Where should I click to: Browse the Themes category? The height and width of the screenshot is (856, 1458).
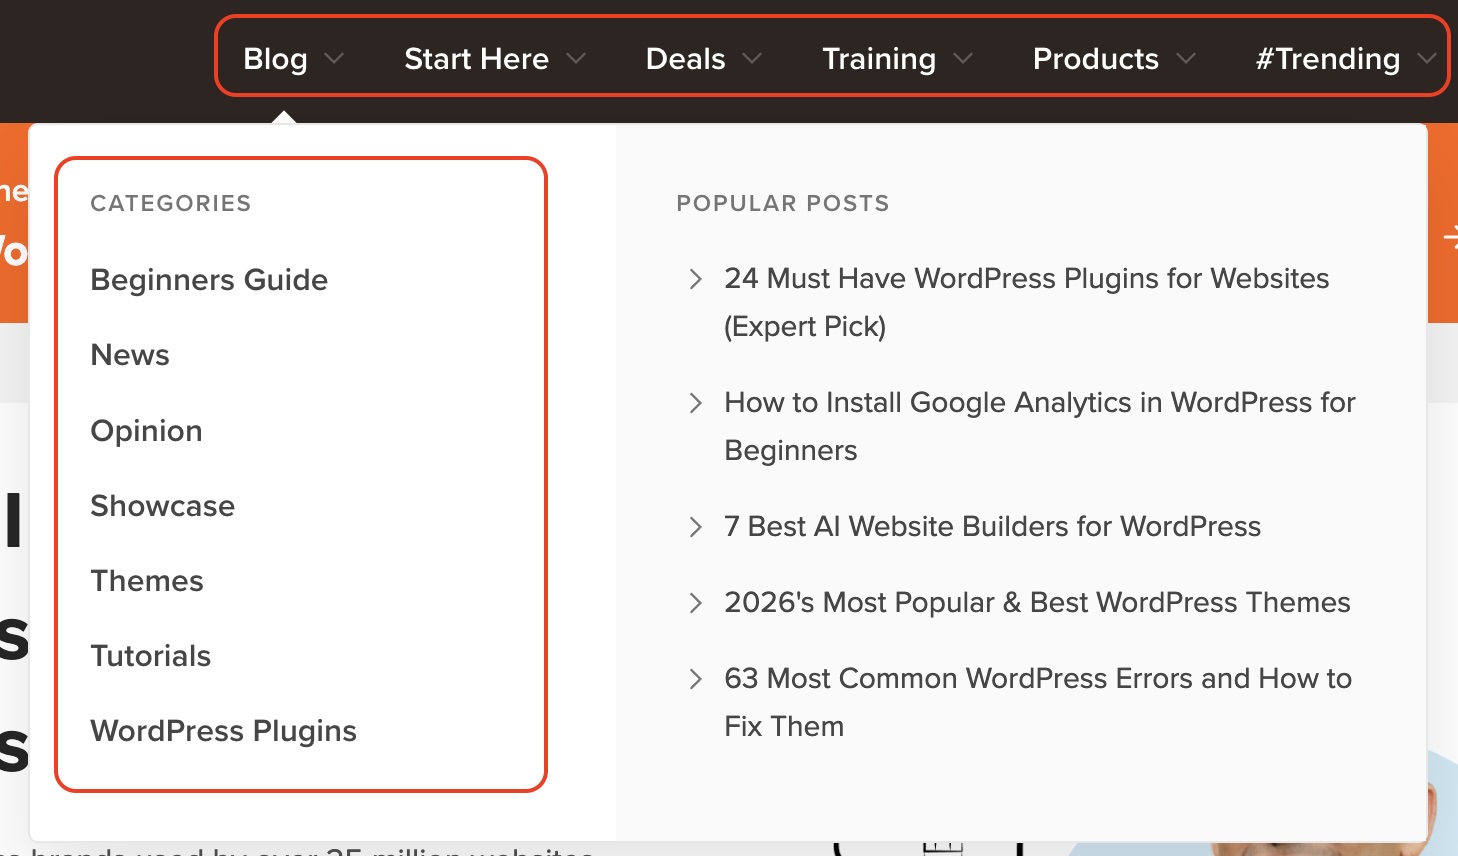point(147,581)
